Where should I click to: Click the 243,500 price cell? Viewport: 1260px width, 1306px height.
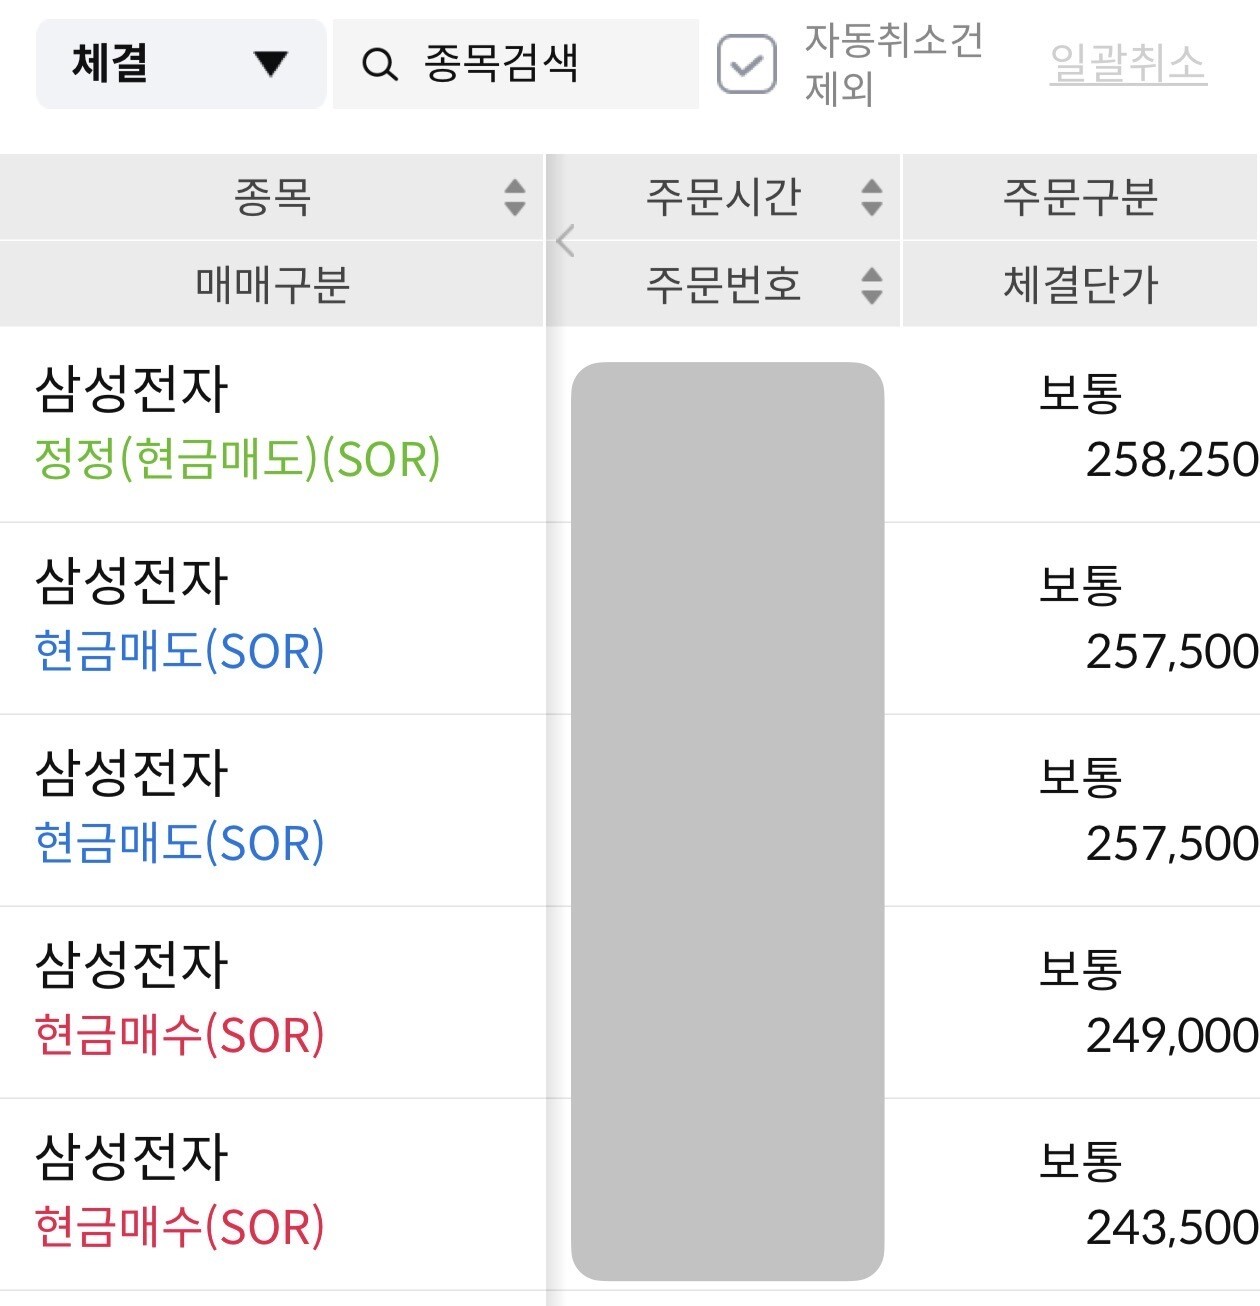[x=1172, y=1228]
